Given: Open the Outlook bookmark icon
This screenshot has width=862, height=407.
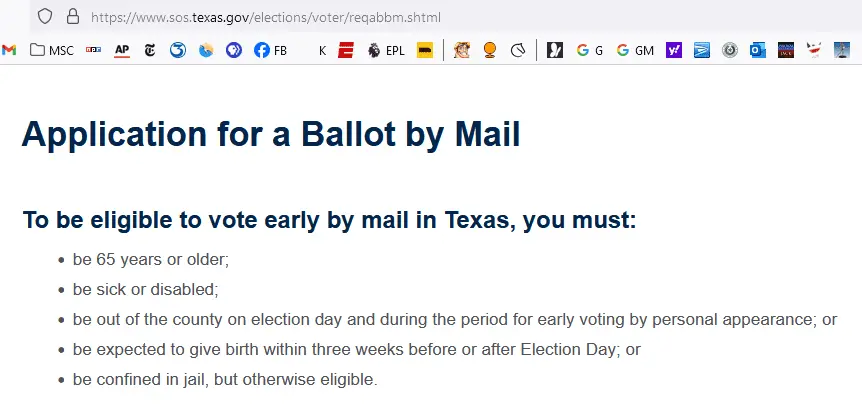Looking at the screenshot, I should tap(758, 49).
